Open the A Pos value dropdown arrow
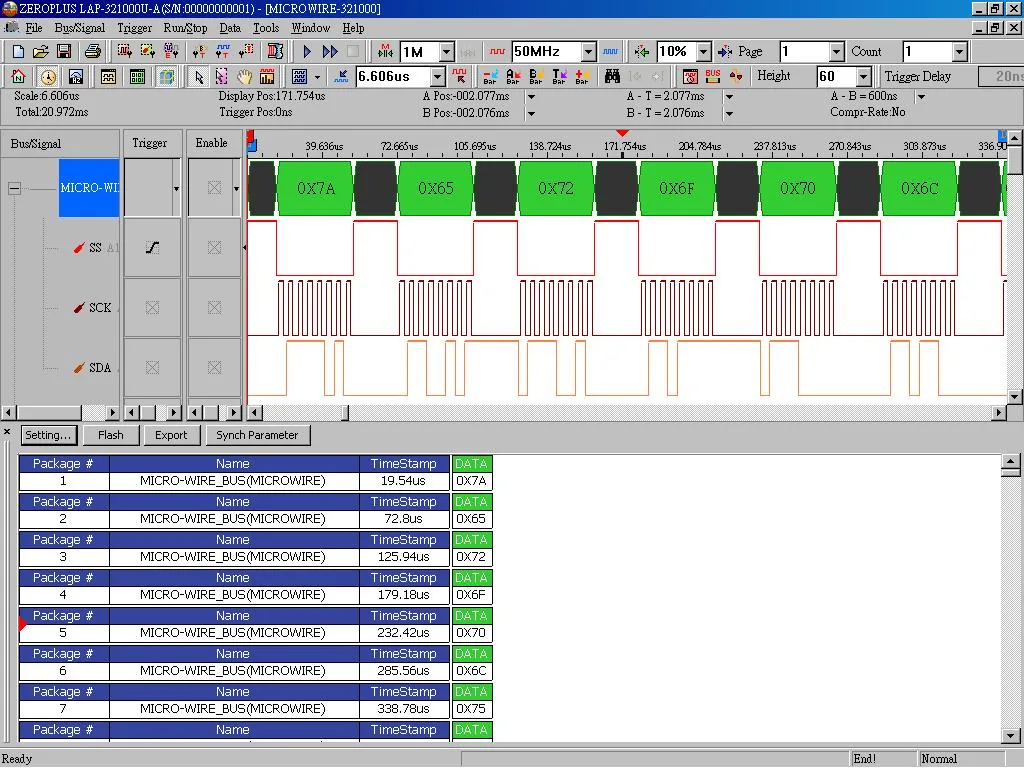The height and width of the screenshot is (768, 1024). 532,97
